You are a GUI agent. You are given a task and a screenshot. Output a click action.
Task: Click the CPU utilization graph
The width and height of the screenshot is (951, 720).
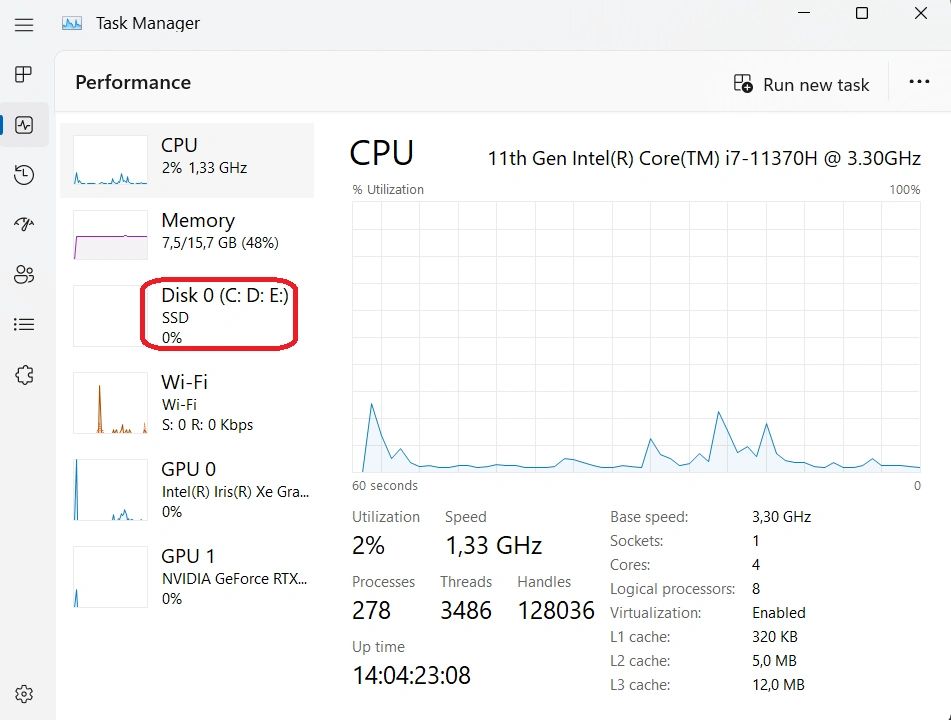[636, 336]
